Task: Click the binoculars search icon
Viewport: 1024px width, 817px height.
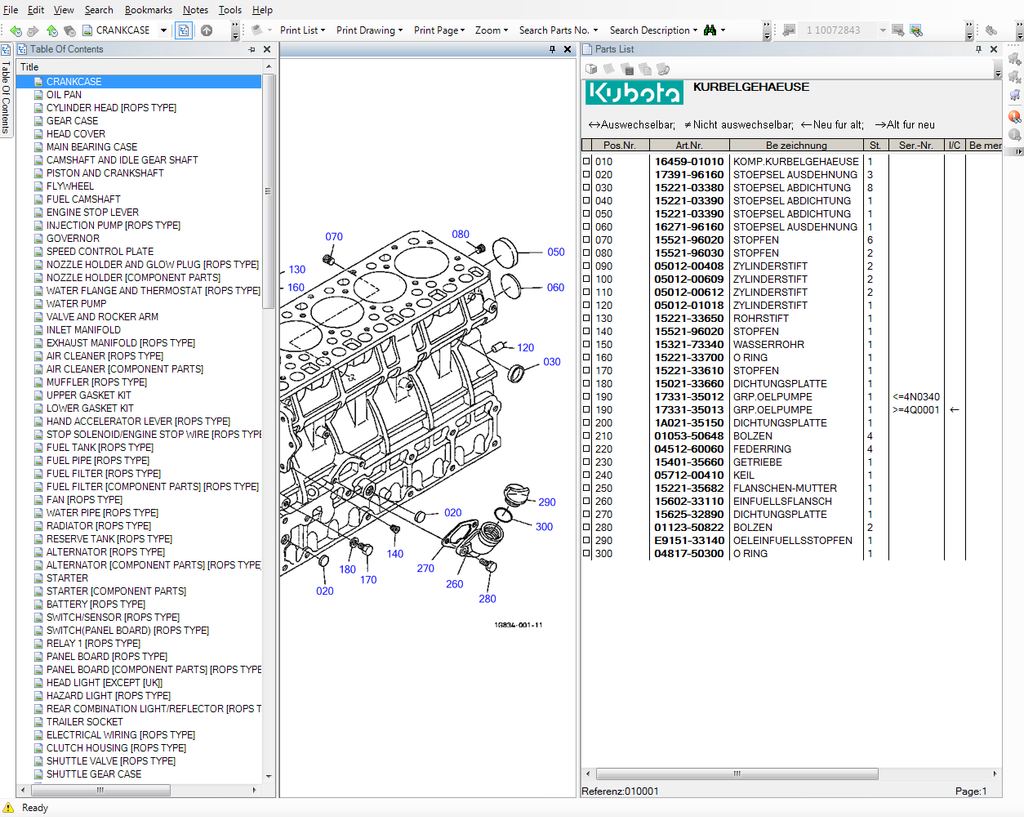Action: (x=709, y=30)
